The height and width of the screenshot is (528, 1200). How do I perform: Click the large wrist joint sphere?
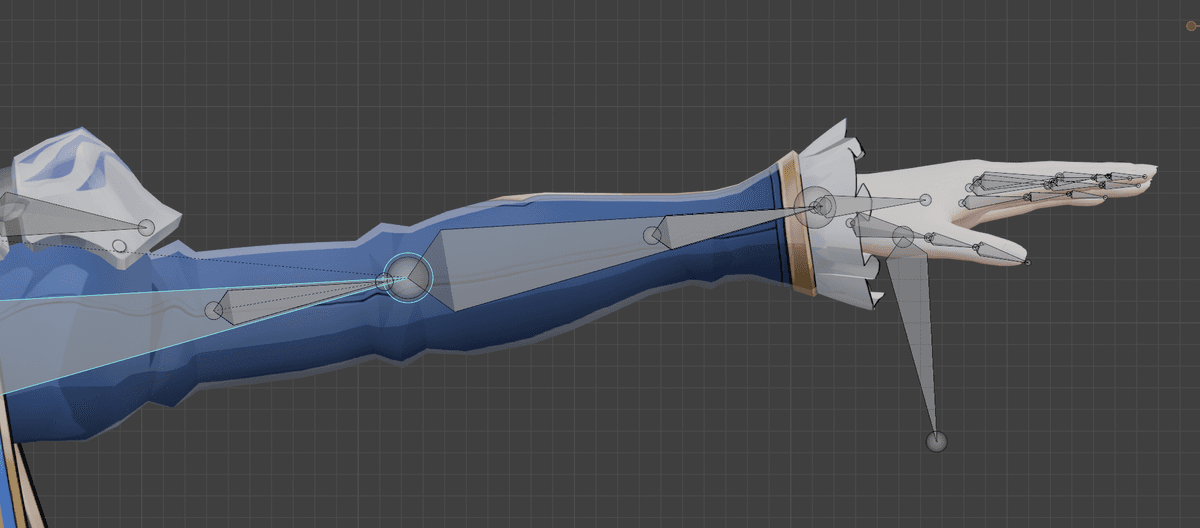click(817, 207)
